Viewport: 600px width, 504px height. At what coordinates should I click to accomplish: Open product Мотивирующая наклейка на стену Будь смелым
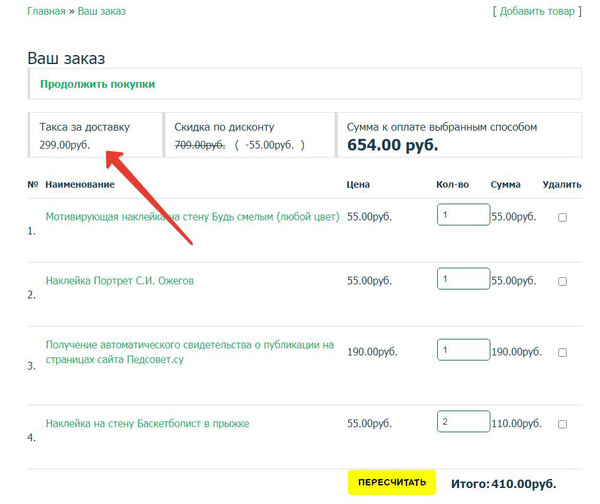click(192, 216)
